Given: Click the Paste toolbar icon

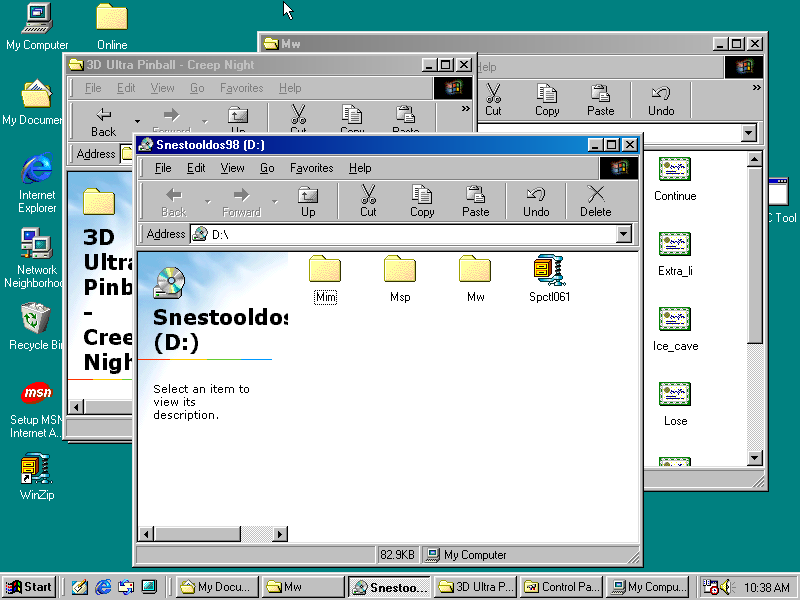Looking at the screenshot, I should [476, 200].
